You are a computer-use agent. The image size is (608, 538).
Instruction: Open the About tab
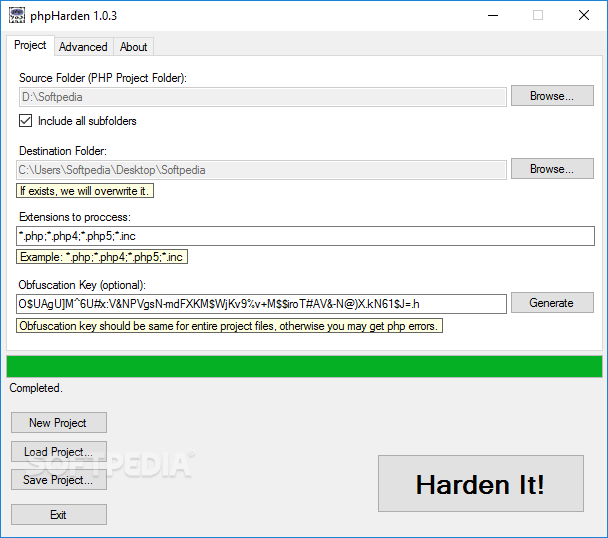pyautogui.click(x=133, y=47)
